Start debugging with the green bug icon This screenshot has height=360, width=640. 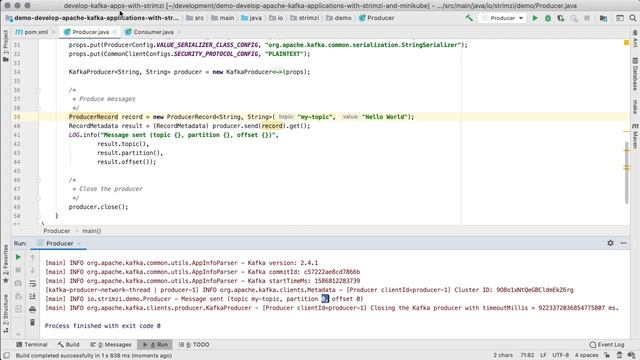(x=548, y=18)
